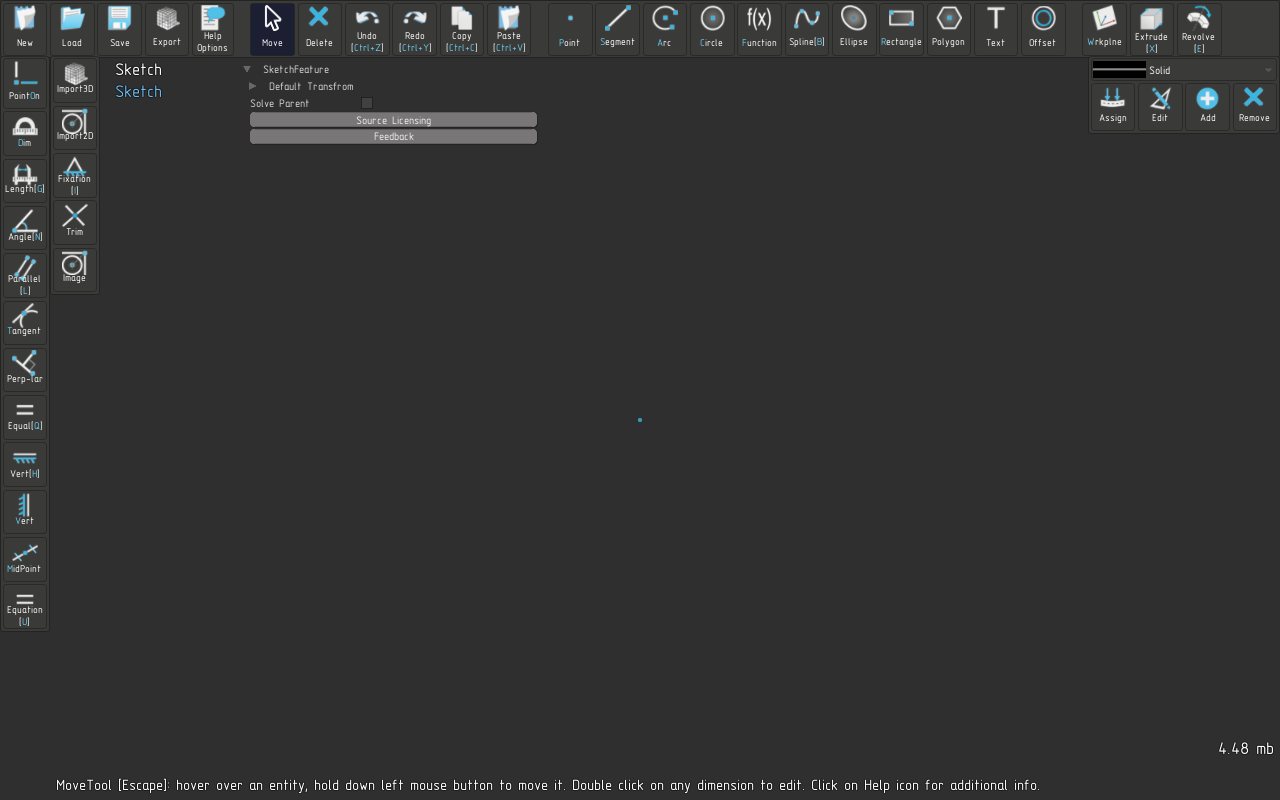Image resolution: width=1280 pixels, height=800 pixels.
Task: Choose the Spline tool
Action: 806,28
